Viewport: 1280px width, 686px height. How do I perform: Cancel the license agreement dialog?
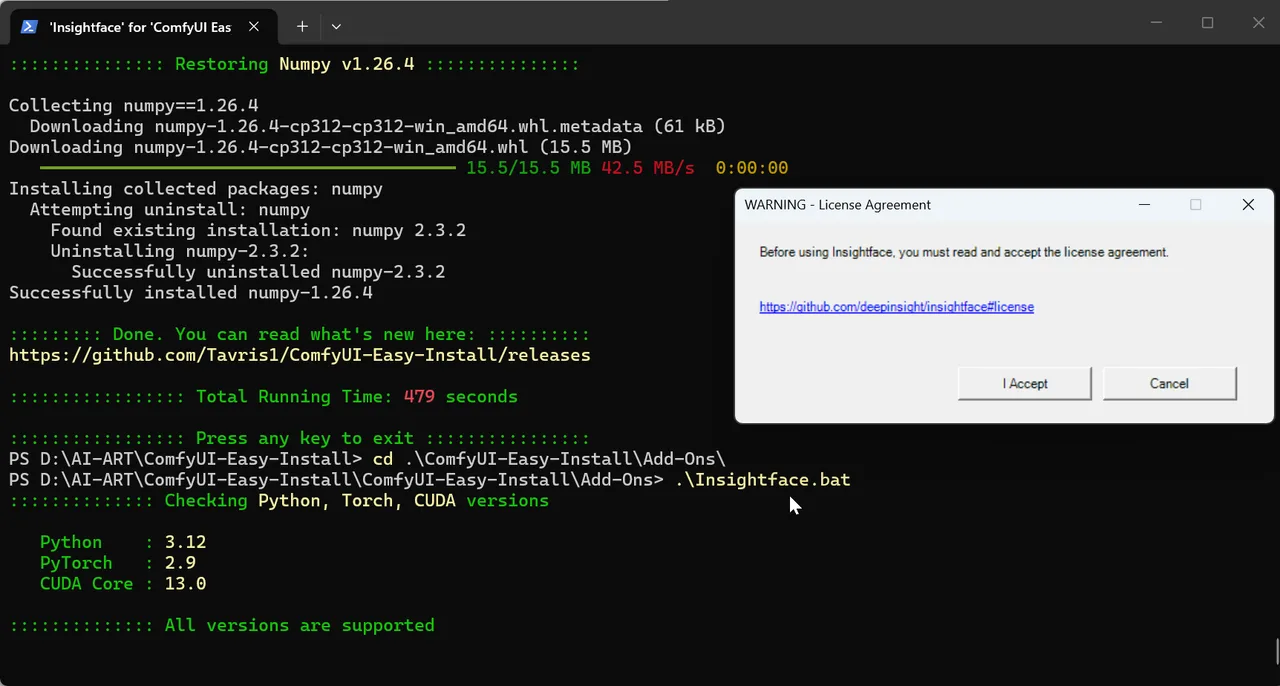point(1169,384)
